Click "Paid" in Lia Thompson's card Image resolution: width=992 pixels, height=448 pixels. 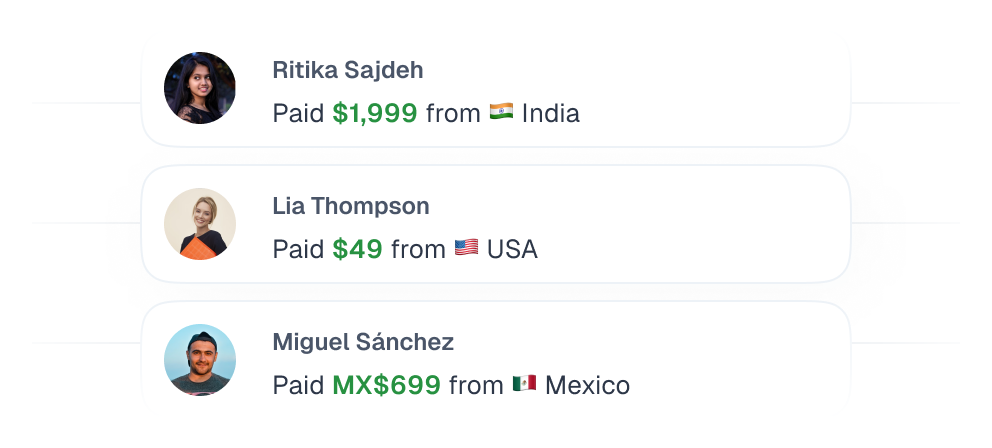[298, 250]
